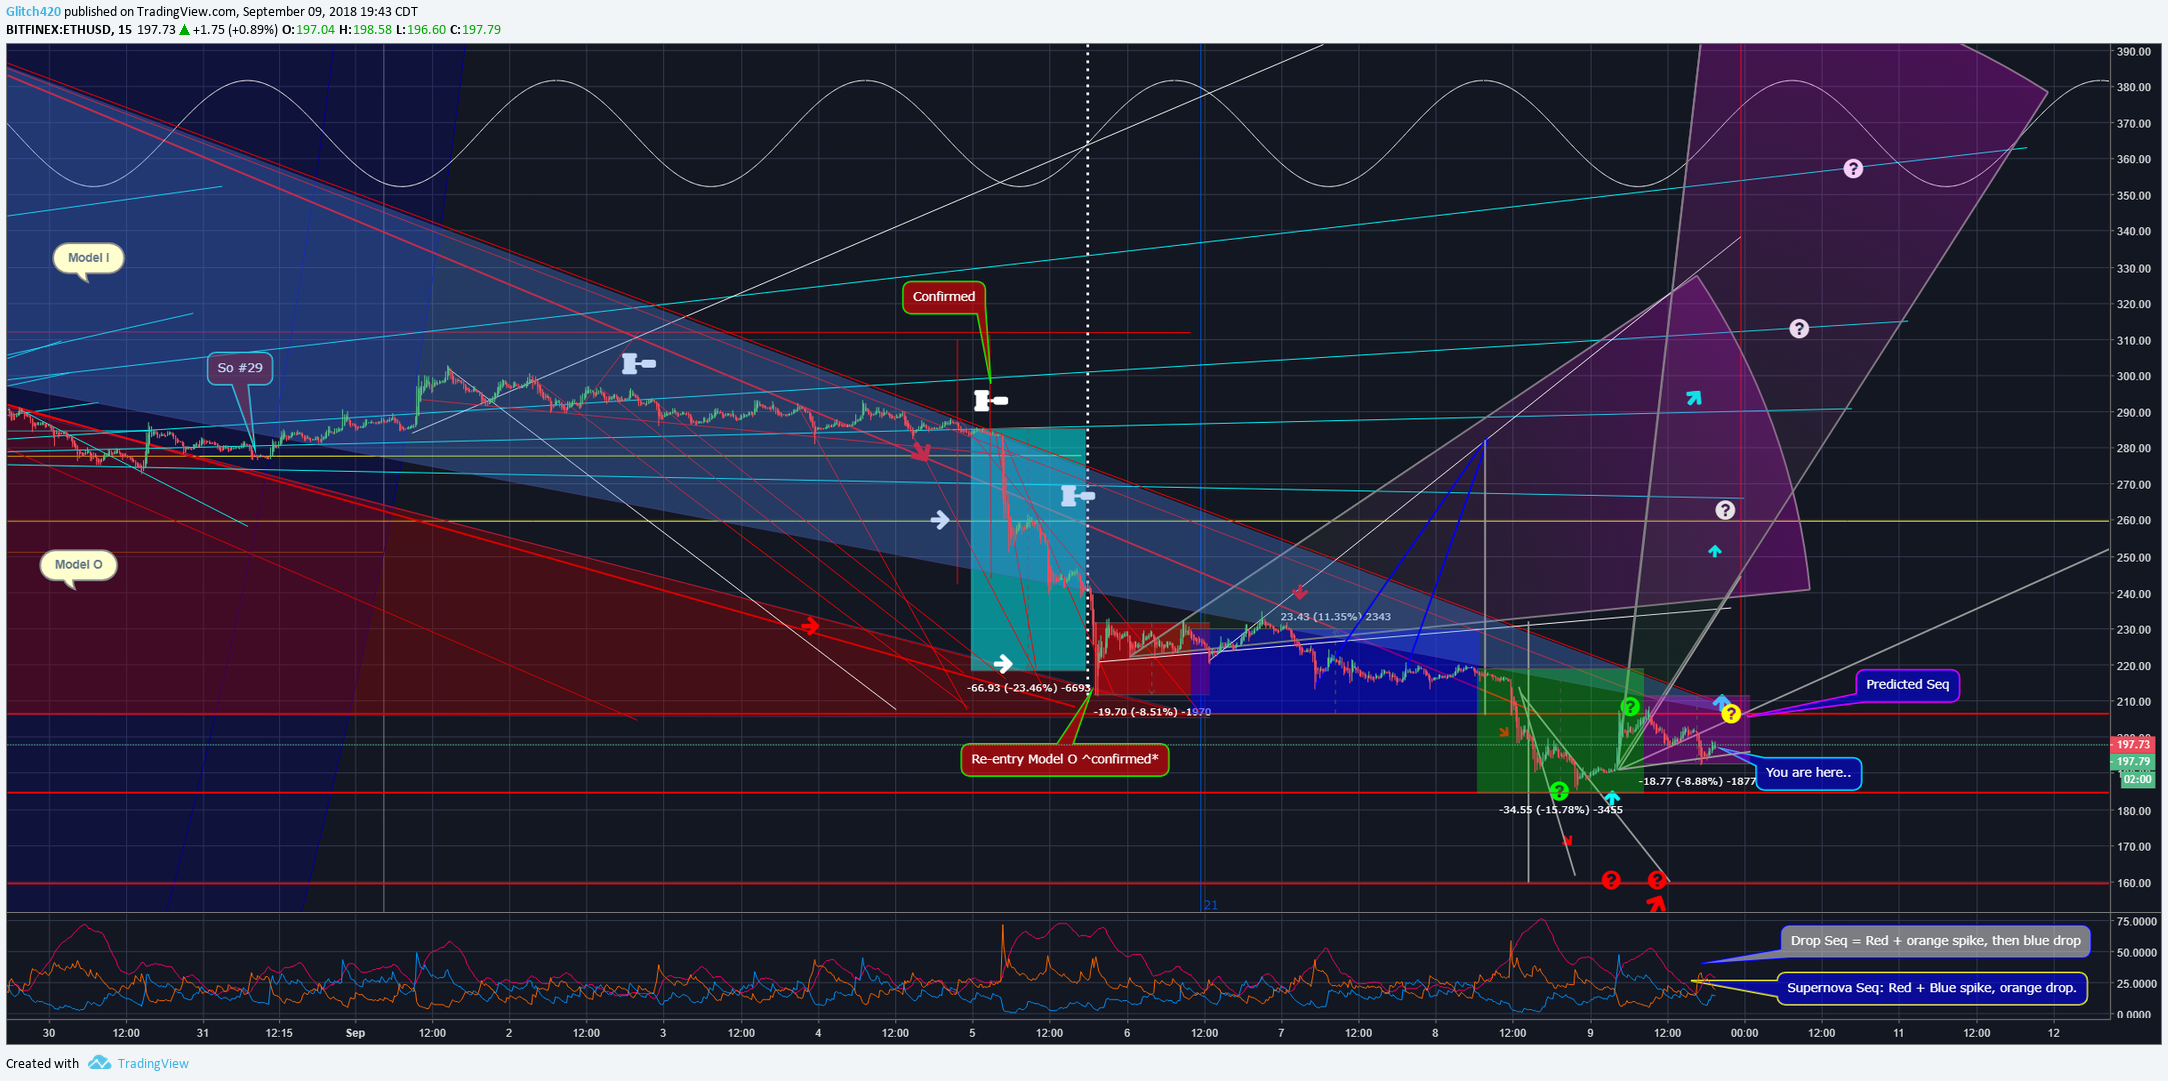
Task: Click the -34.55 (-15.78%) -3455 measurement label
Action: point(1560,810)
